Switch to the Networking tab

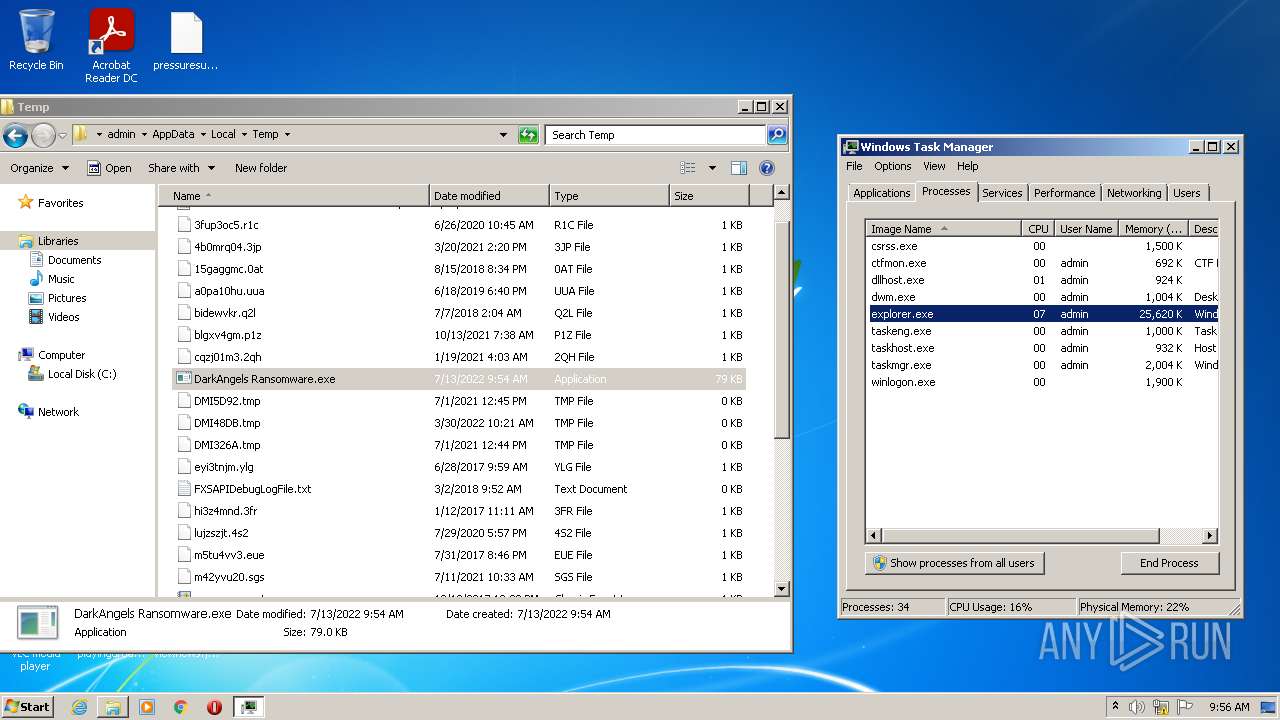(1134, 193)
